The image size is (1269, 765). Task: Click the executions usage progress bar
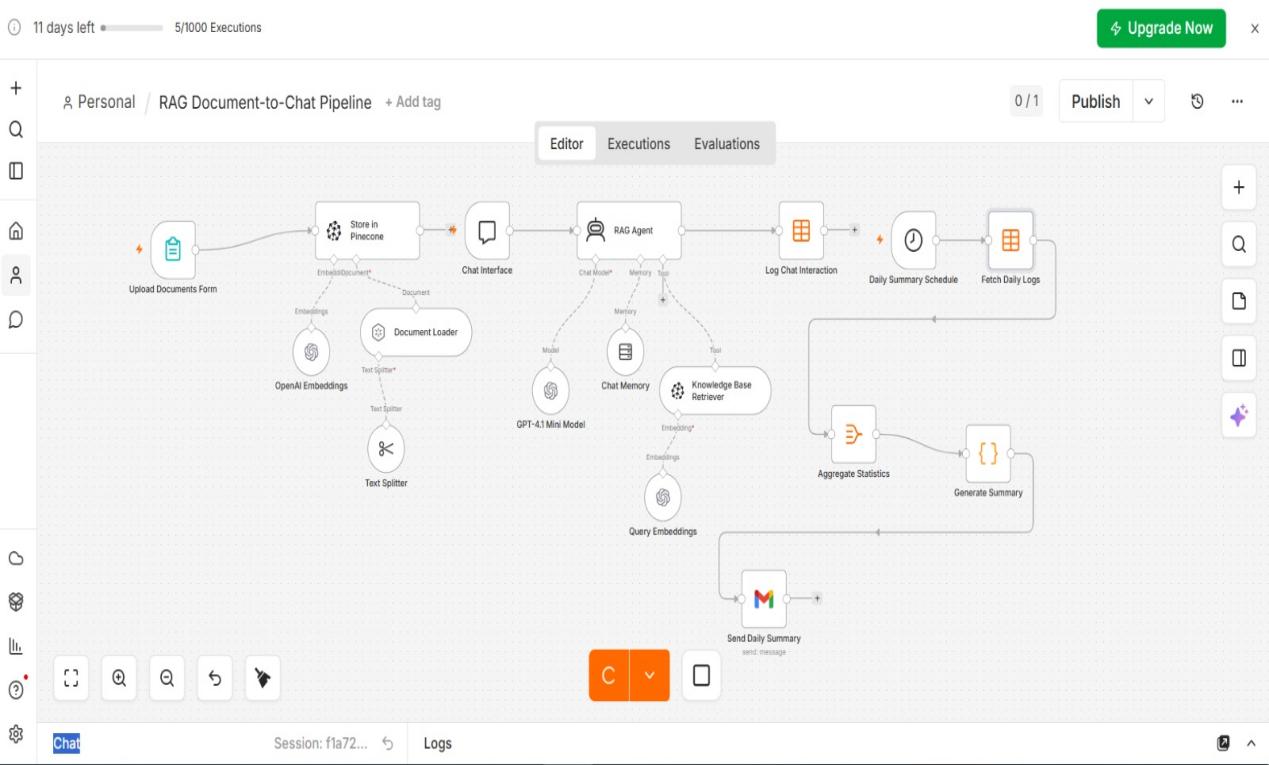coord(133,28)
